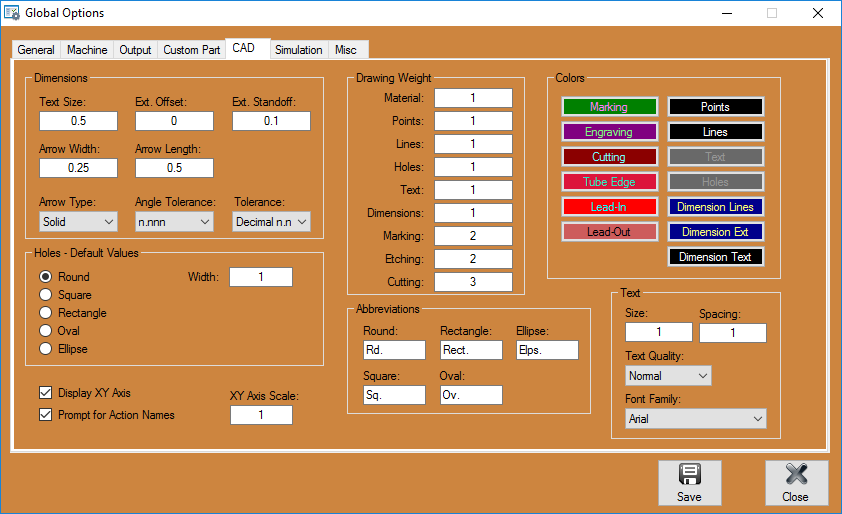This screenshot has width=842, height=514.
Task: Click the red Lead-In color swatch
Action: [609, 207]
